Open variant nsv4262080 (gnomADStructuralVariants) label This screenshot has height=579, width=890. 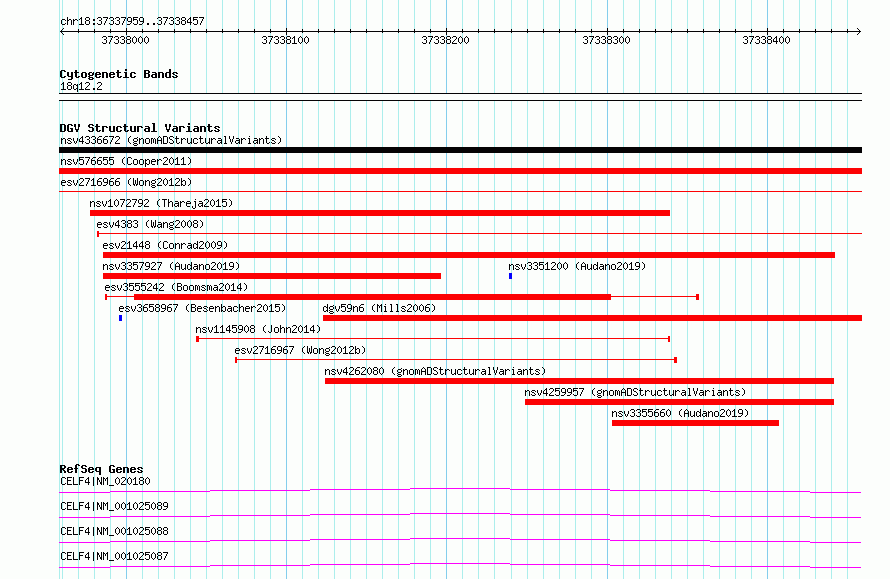tap(435, 371)
